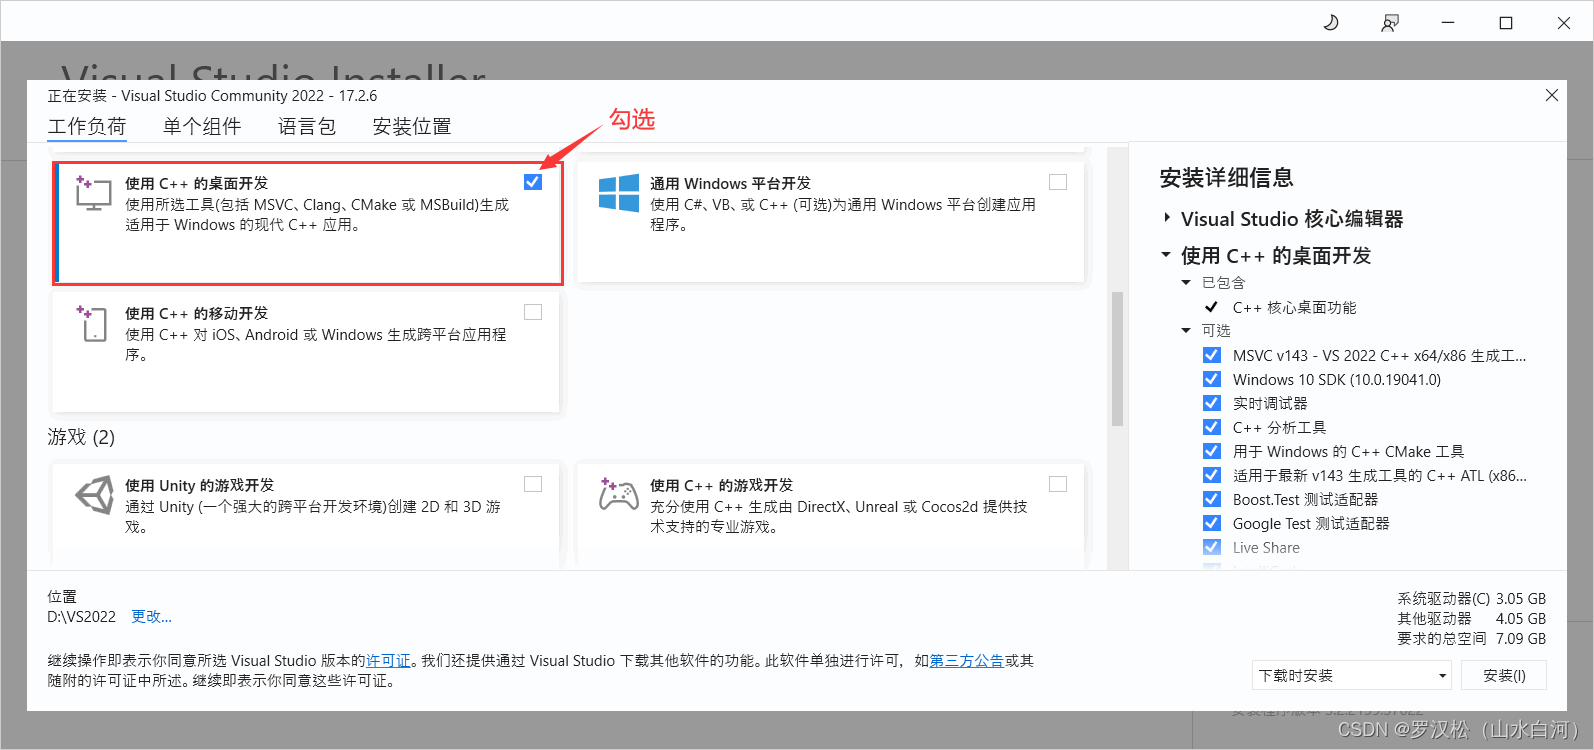The height and width of the screenshot is (750, 1594).
Task: Uncheck MSVC v143 - VS 2022 C++ option
Action: coord(1212,355)
